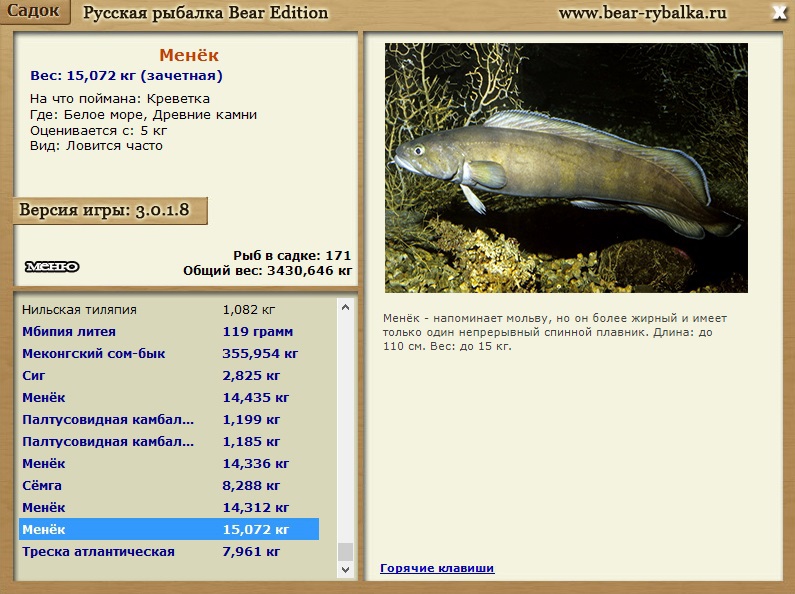Click the Садок title tab

click(x=33, y=11)
